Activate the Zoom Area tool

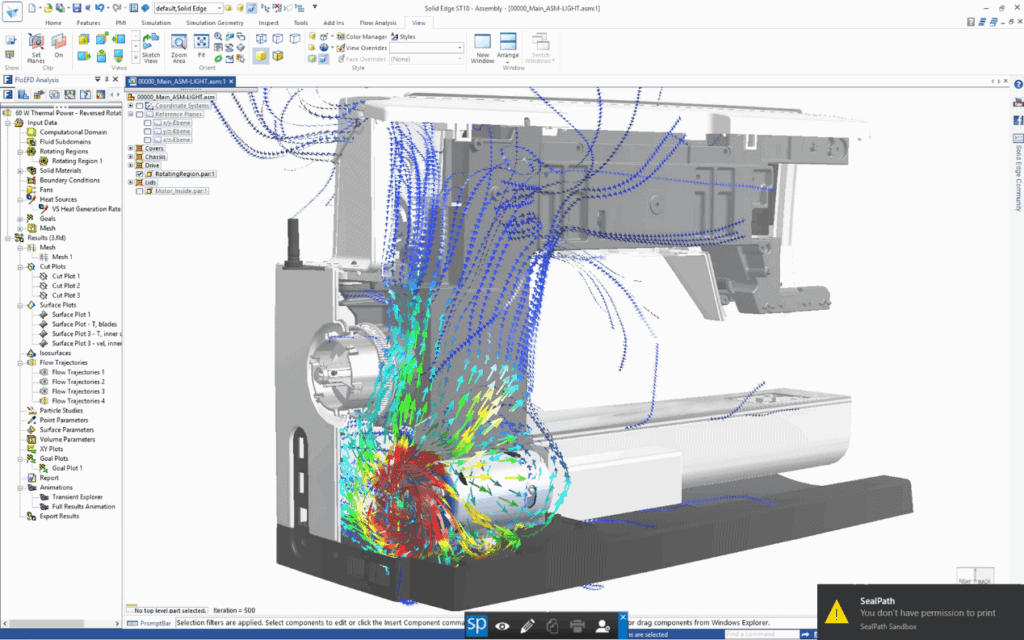179,48
